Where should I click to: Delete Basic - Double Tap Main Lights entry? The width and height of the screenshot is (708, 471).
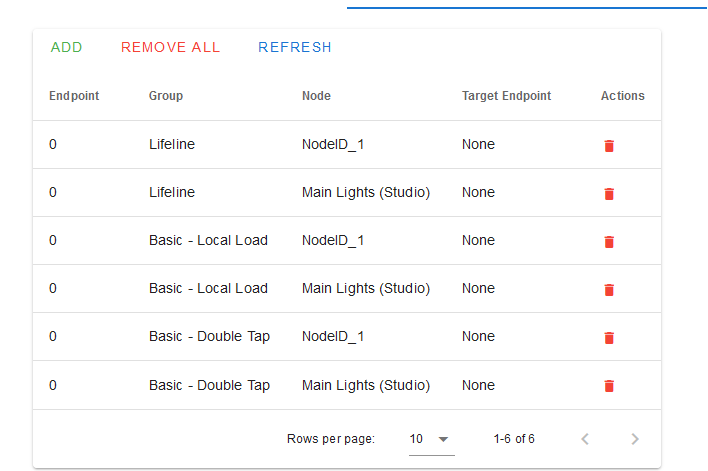(609, 386)
